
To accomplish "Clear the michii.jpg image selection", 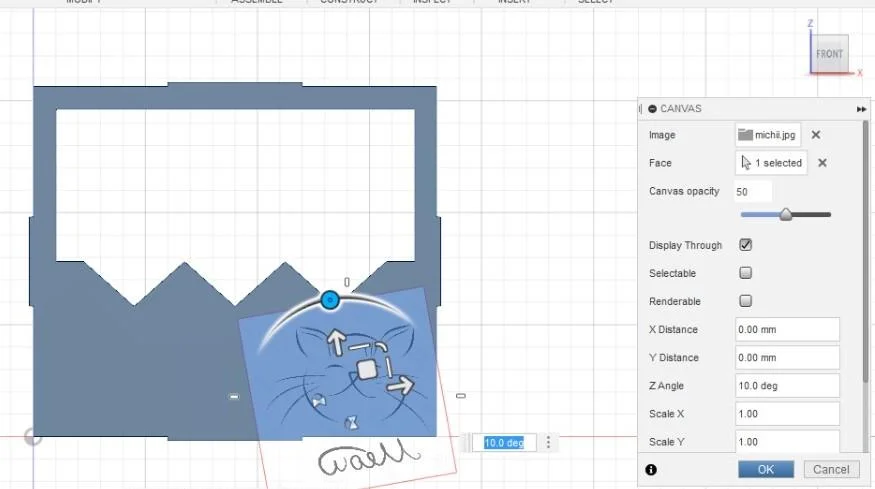I will click(816, 135).
